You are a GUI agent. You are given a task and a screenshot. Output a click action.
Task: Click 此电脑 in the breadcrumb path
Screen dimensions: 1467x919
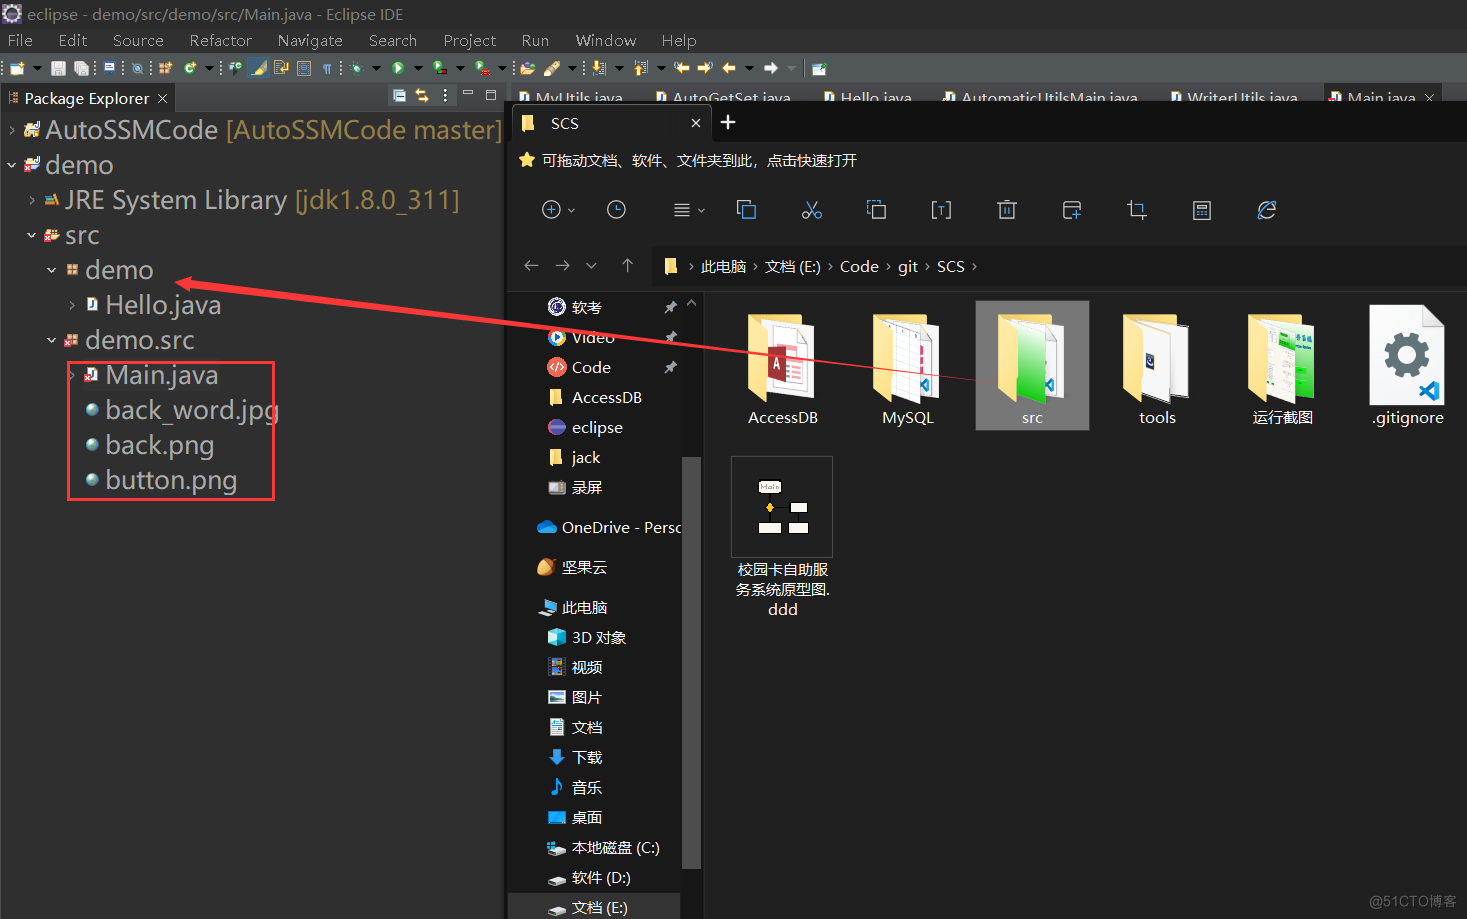(x=723, y=266)
